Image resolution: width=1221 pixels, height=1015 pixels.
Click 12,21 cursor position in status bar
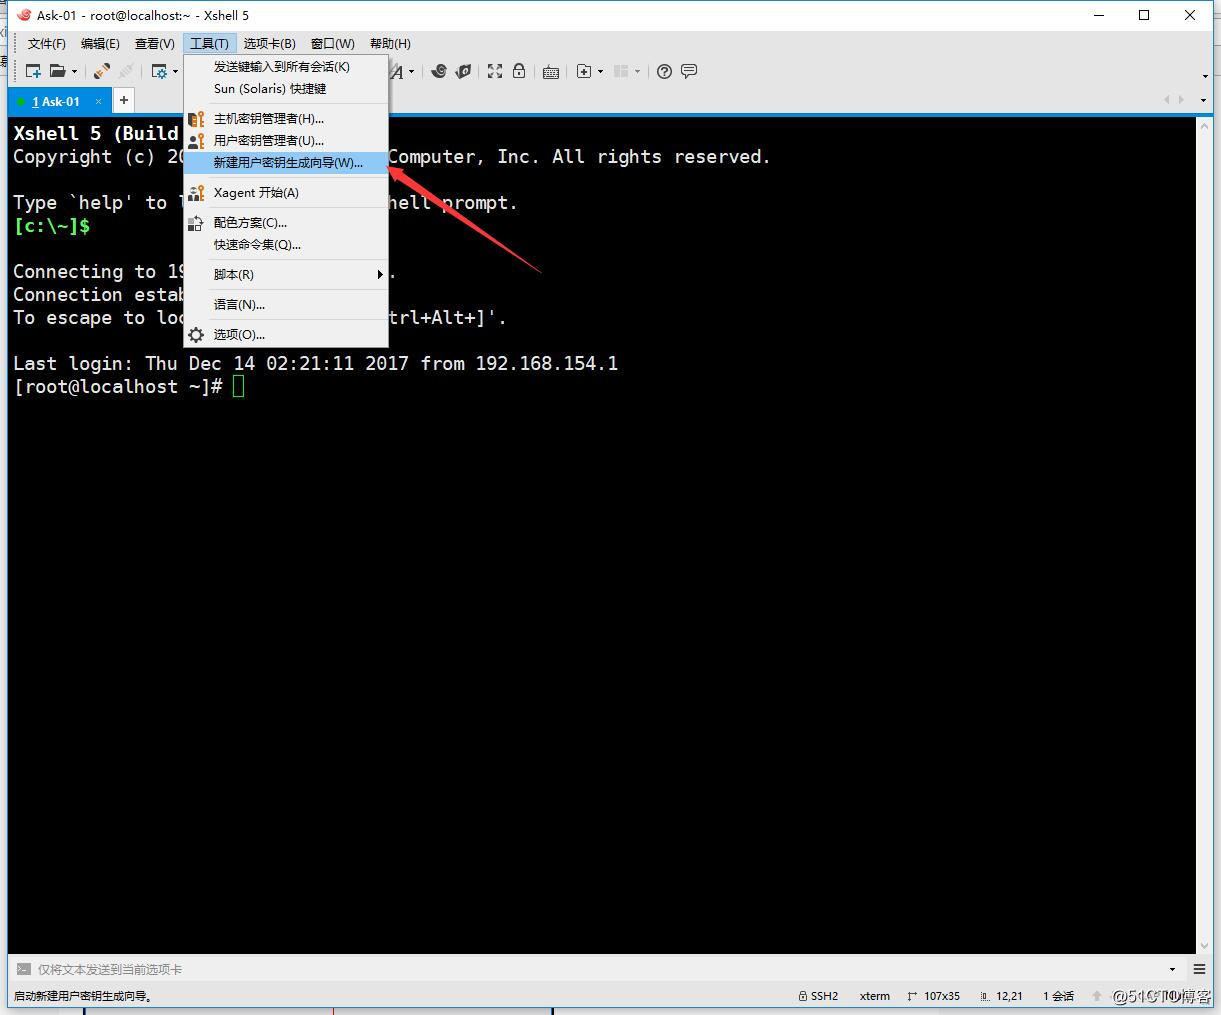1002,996
